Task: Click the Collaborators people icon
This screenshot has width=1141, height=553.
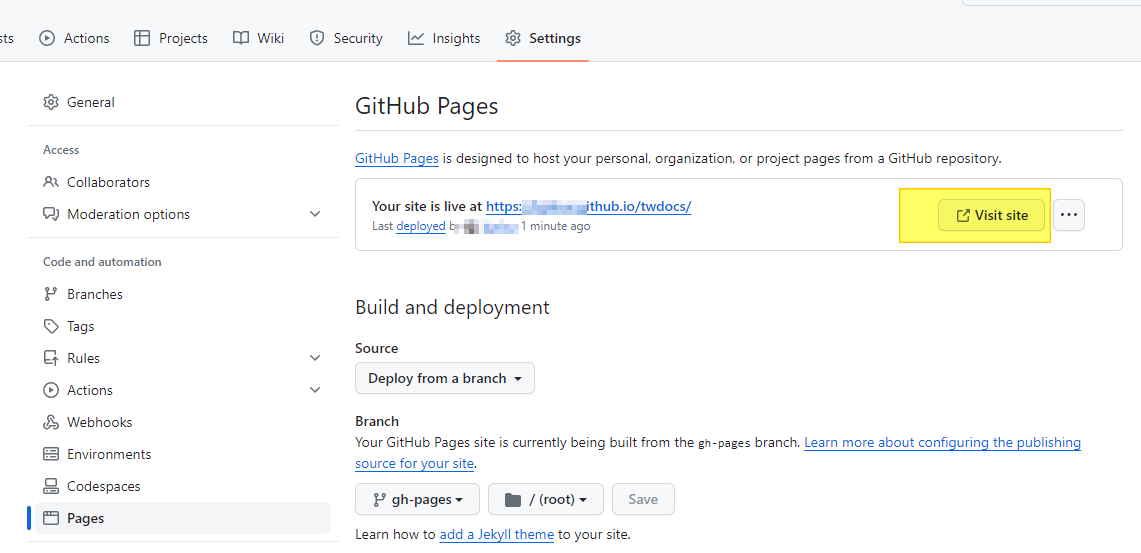Action: [50, 182]
